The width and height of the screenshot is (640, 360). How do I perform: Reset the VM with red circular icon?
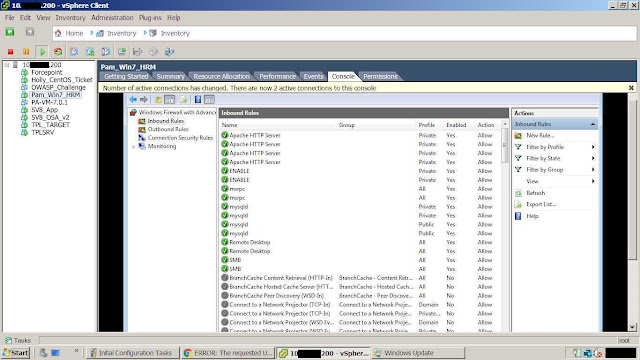[58, 52]
